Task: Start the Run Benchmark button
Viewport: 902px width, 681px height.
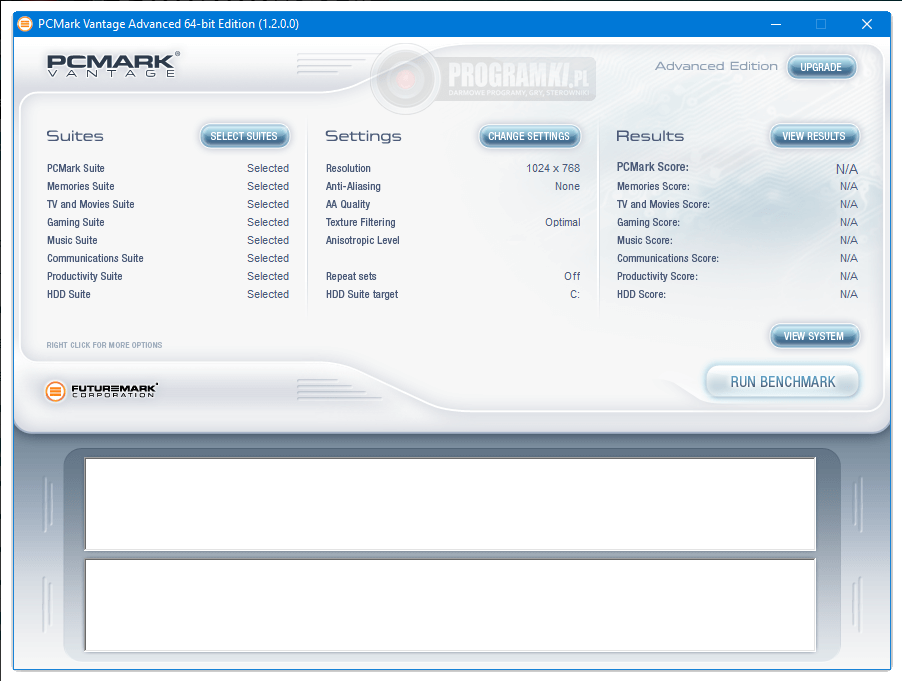Action: [782, 382]
